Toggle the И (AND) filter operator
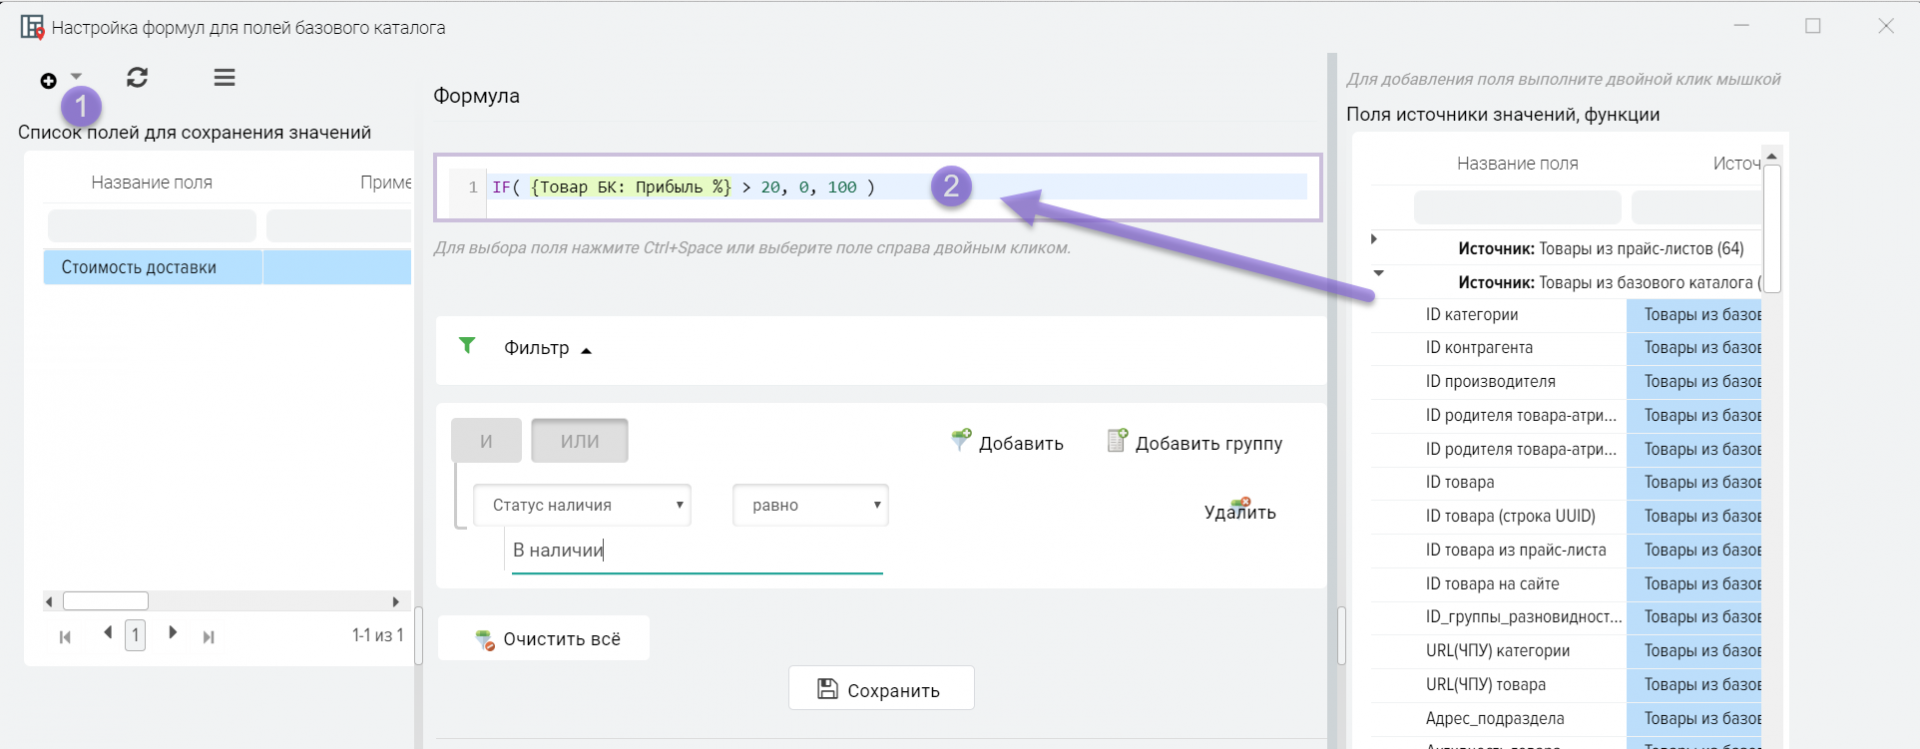This screenshot has height=749, width=1920. click(x=486, y=441)
